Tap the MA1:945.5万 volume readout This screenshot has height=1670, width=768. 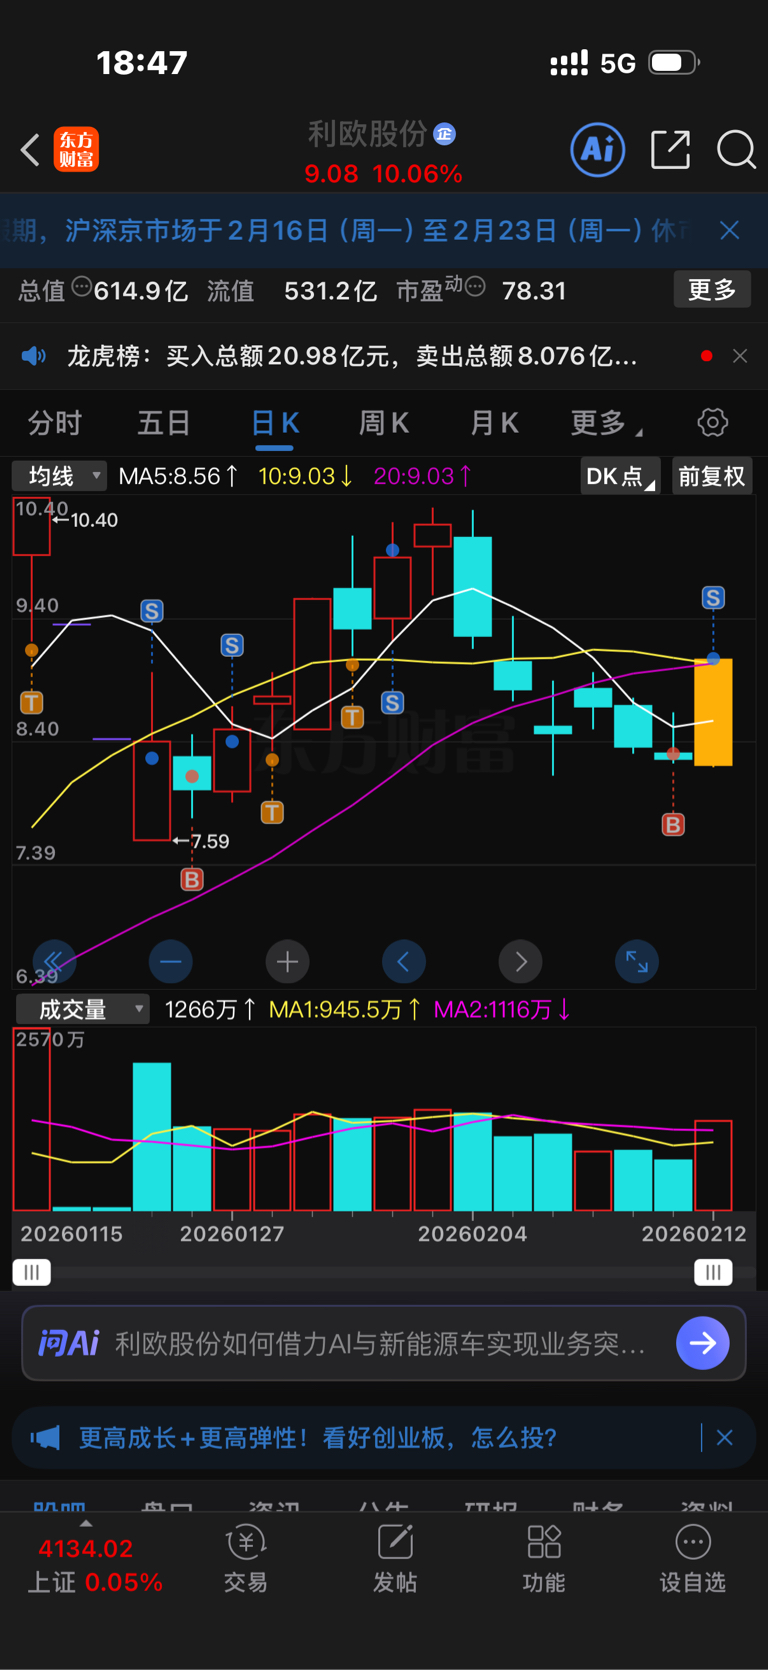coord(344,1010)
